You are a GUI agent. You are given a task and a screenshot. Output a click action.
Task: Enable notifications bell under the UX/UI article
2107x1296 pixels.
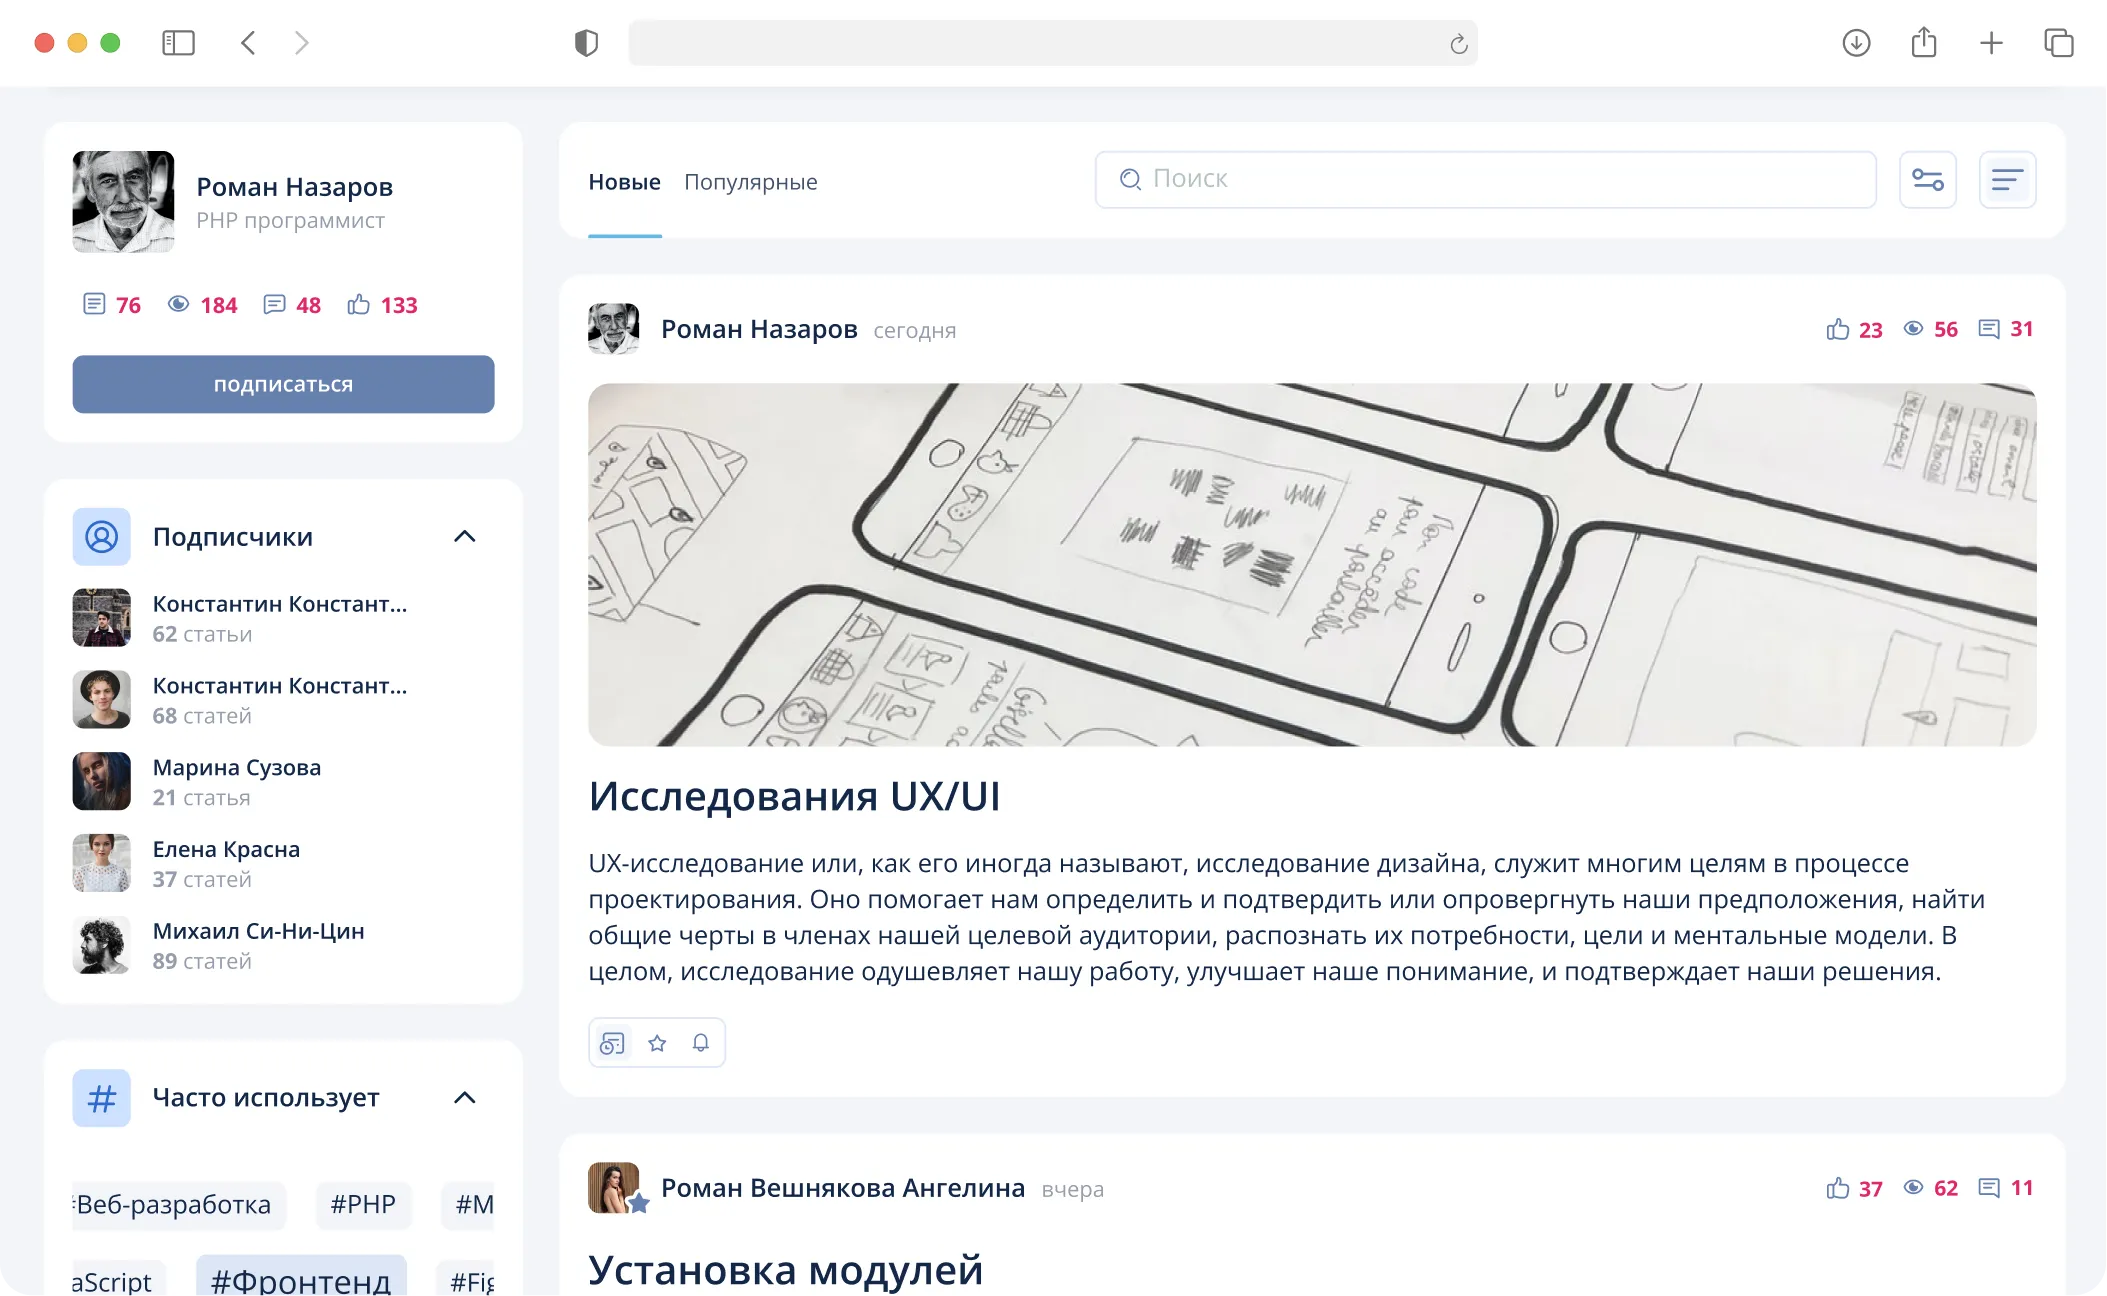(701, 1043)
